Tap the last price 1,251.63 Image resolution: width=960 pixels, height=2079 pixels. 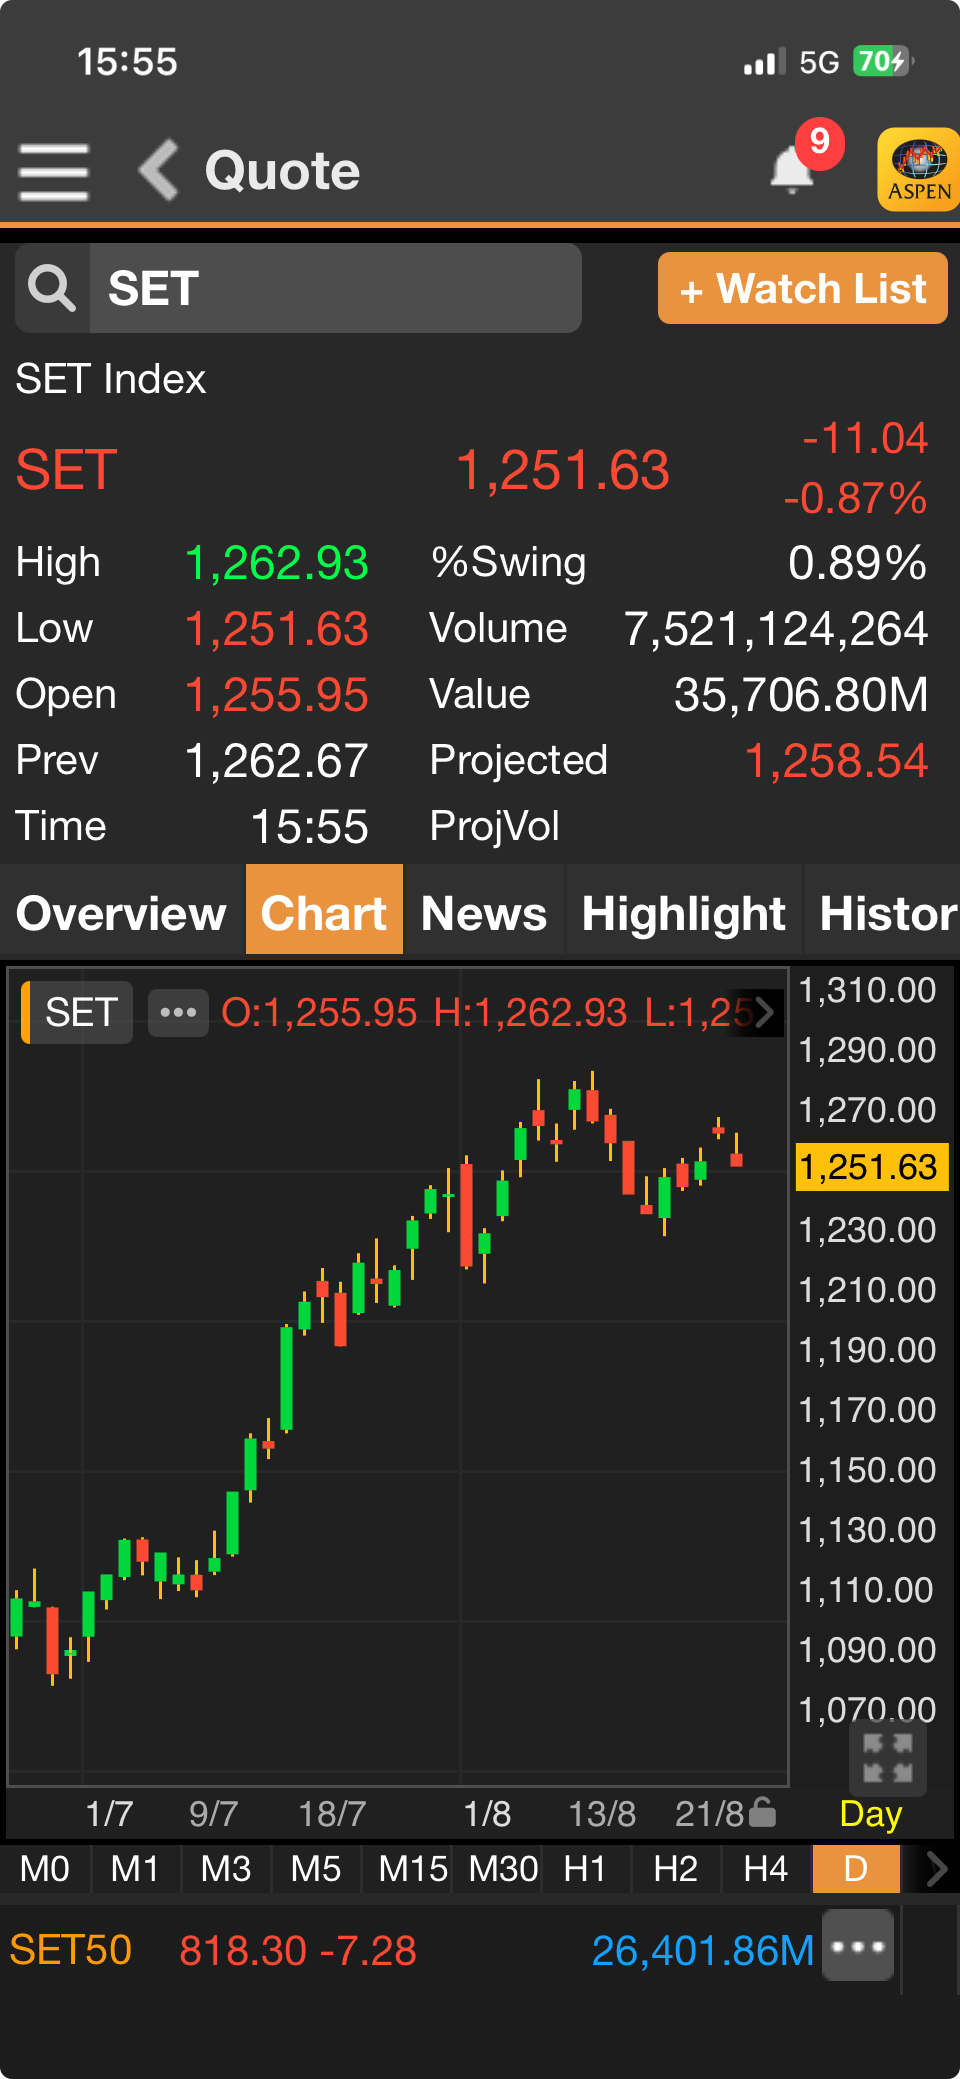[562, 470]
